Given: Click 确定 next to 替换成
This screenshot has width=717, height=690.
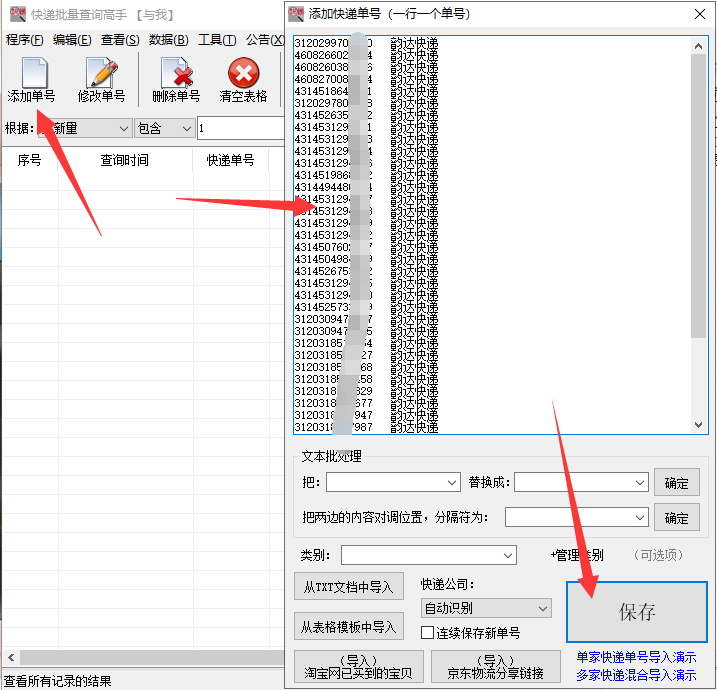Looking at the screenshot, I should coord(676,482).
